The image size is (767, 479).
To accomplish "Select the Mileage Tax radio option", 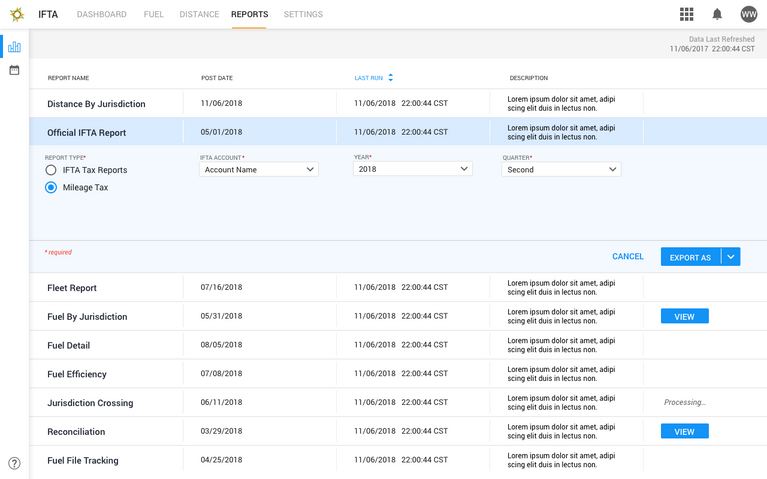I will click(x=51, y=187).
